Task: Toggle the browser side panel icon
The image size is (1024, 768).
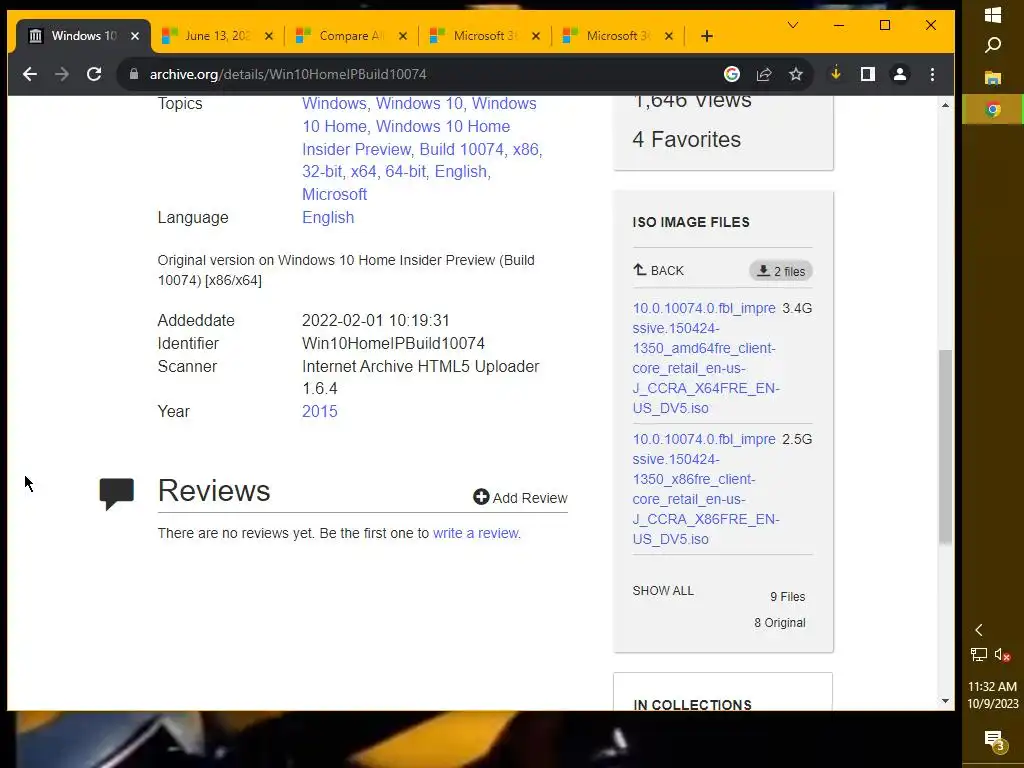Action: click(867, 74)
